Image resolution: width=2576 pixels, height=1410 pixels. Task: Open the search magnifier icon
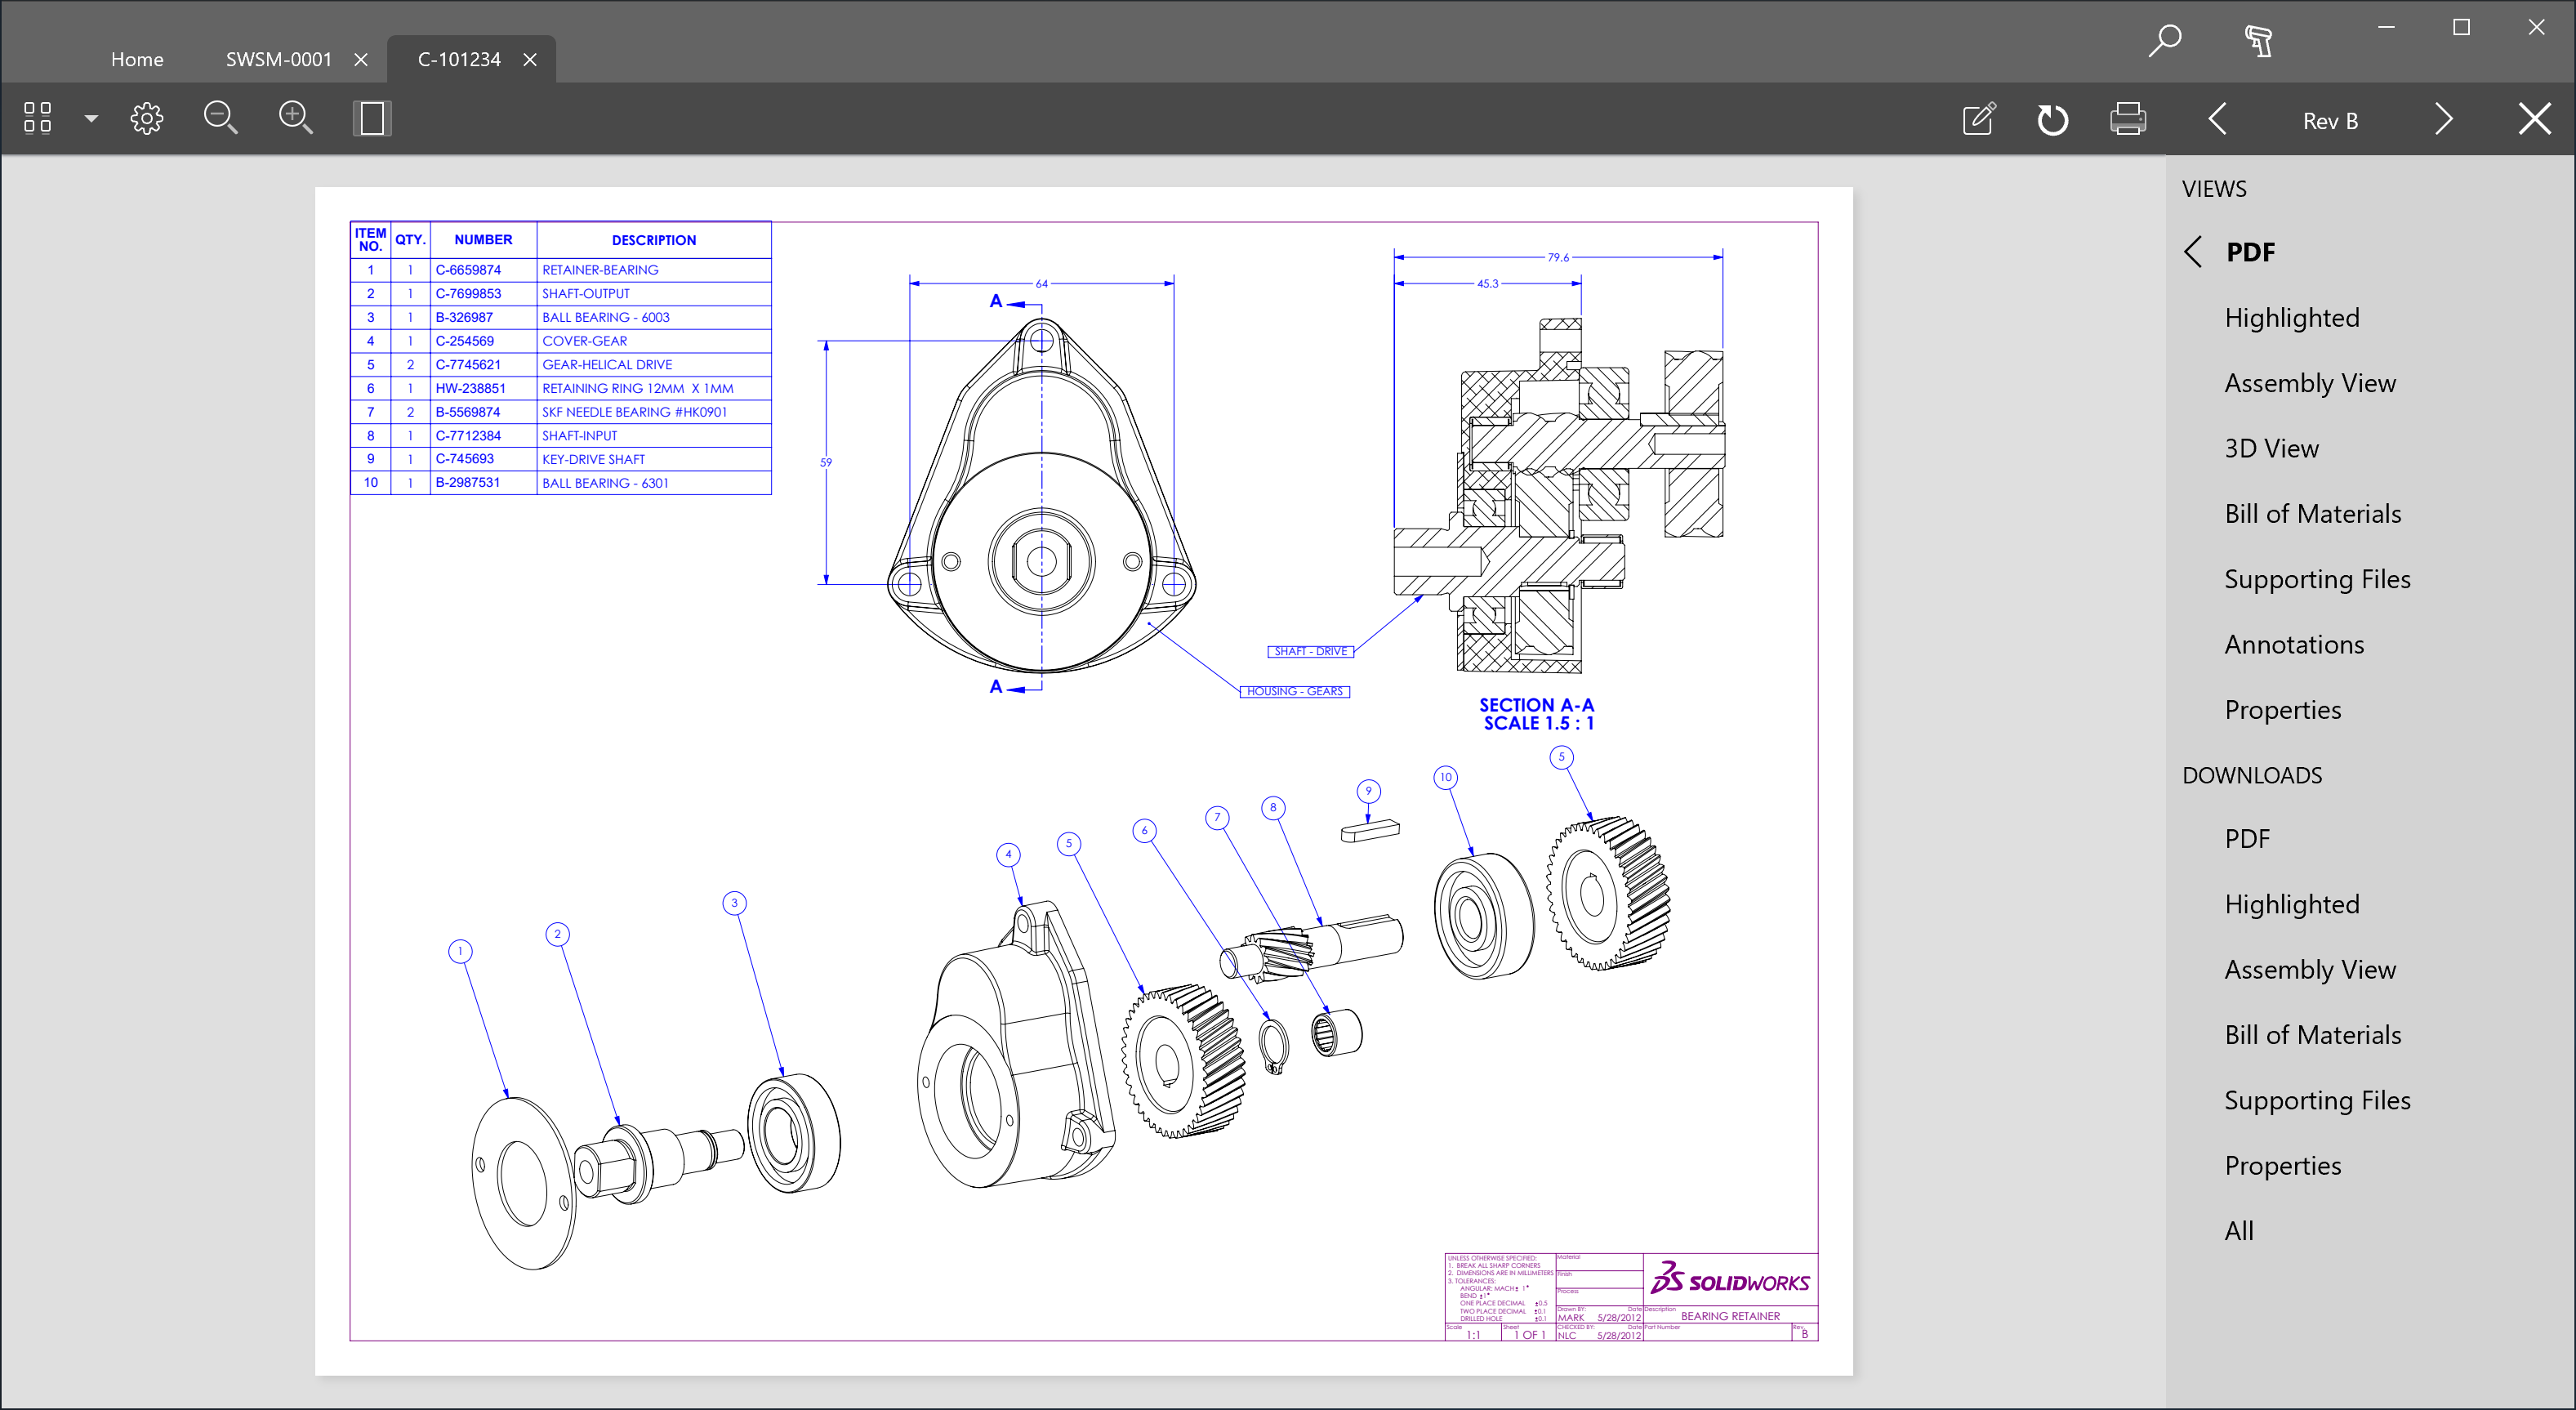tap(2165, 41)
